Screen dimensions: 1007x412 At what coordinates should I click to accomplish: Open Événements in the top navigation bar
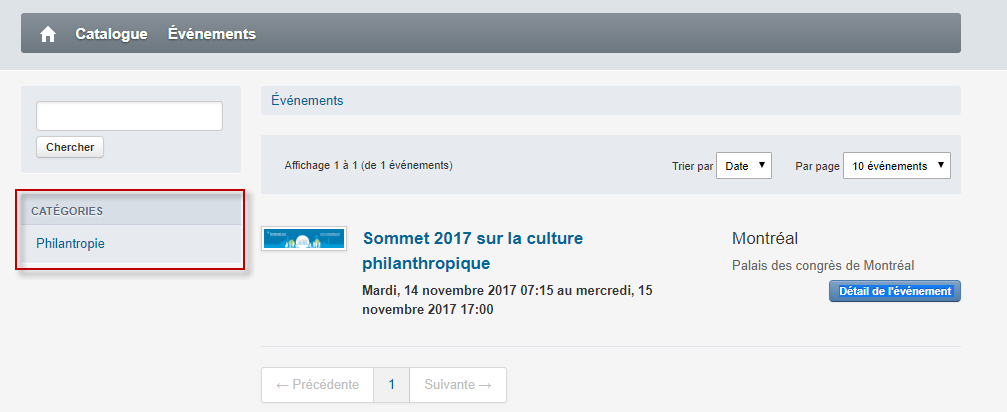[212, 34]
